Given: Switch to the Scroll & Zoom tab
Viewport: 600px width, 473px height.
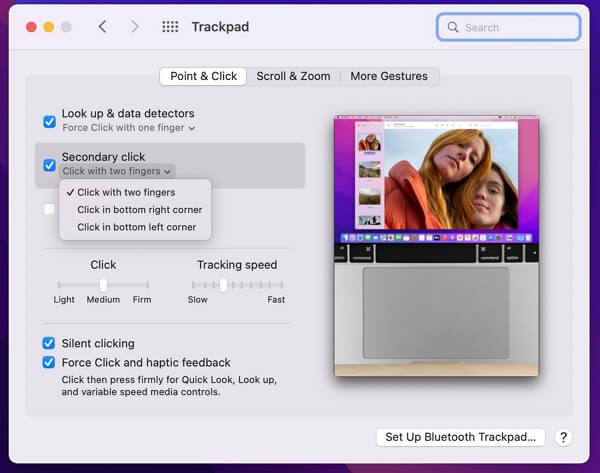Looking at the screenshot, I should tap(293, 76).
